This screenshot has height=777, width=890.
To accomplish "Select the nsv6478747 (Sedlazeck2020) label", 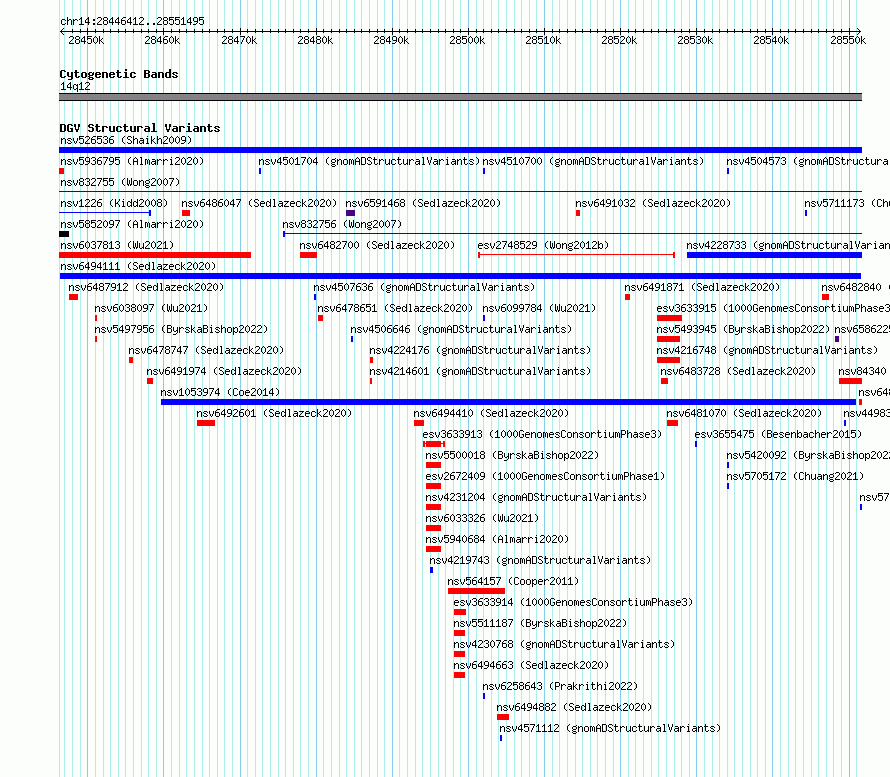I will [206, 350].
